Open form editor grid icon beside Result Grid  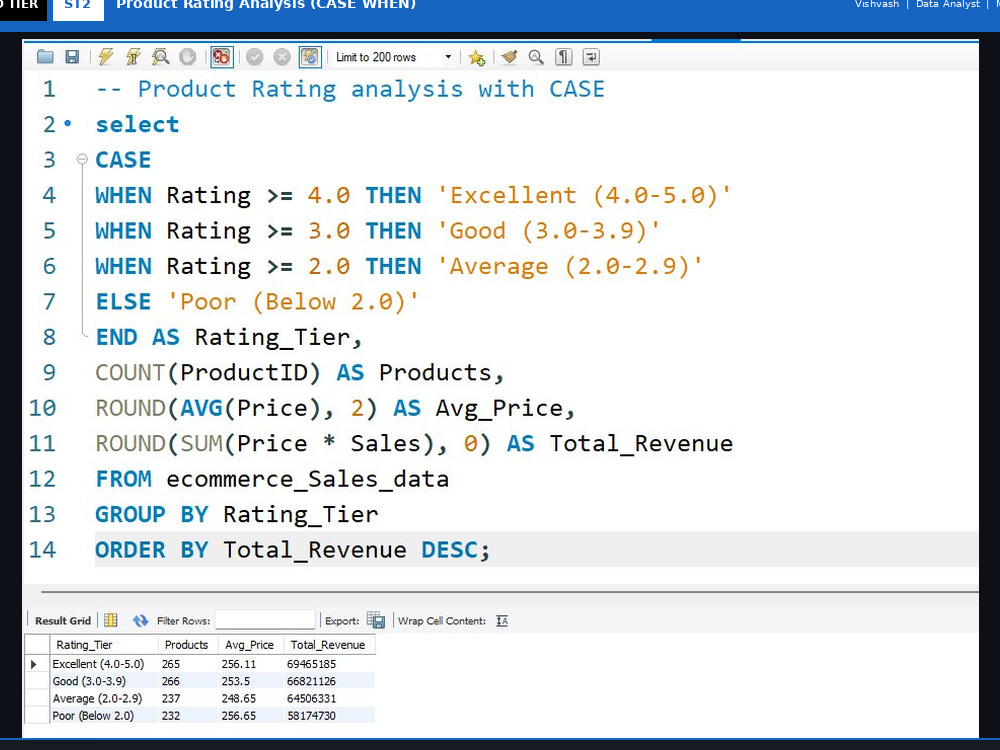pyautogui.click(x=111, y=620)
